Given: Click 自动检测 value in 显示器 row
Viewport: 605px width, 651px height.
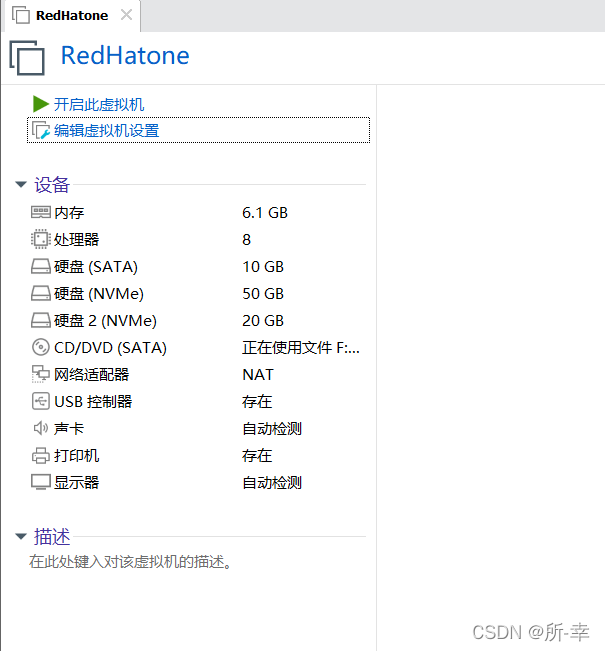Looking at the screenshot, I should (x=272, y=482).
